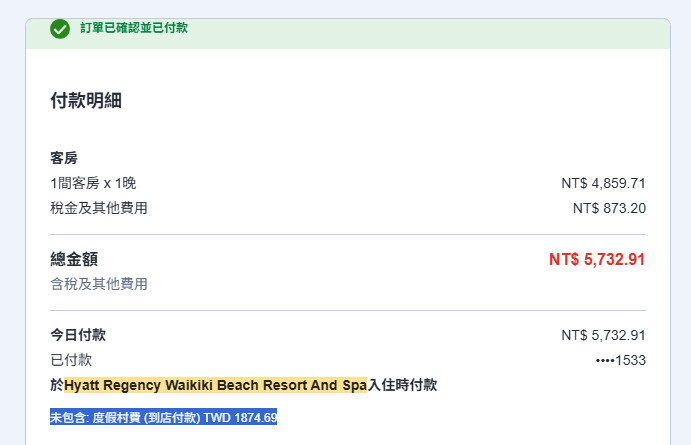The height and width of the screenshot is (445, 691).
Task: Click the 已付款 paid status text
Action: 71,360
